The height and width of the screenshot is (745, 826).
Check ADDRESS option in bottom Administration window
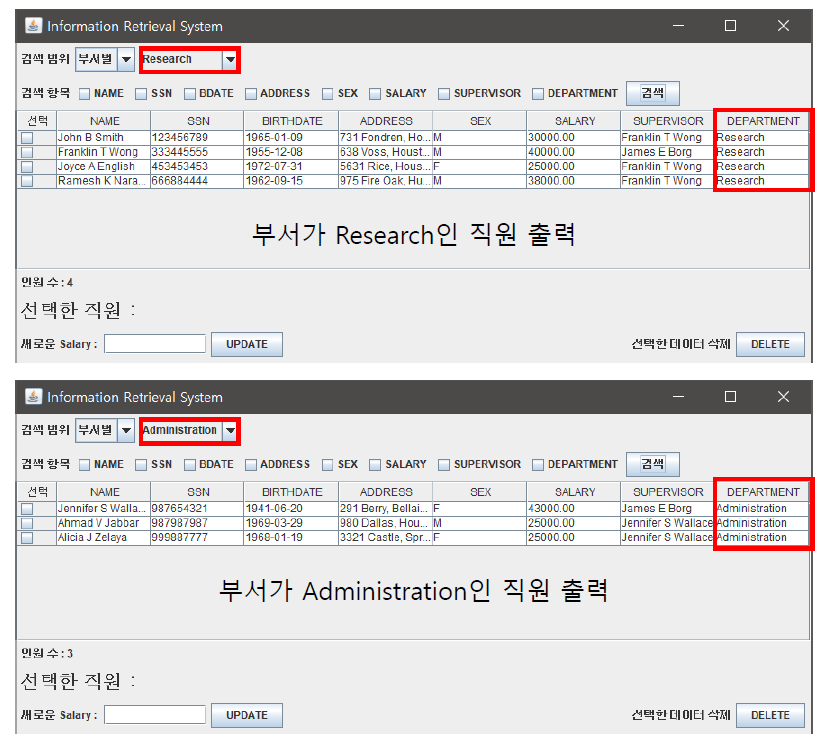click(251, 465)
